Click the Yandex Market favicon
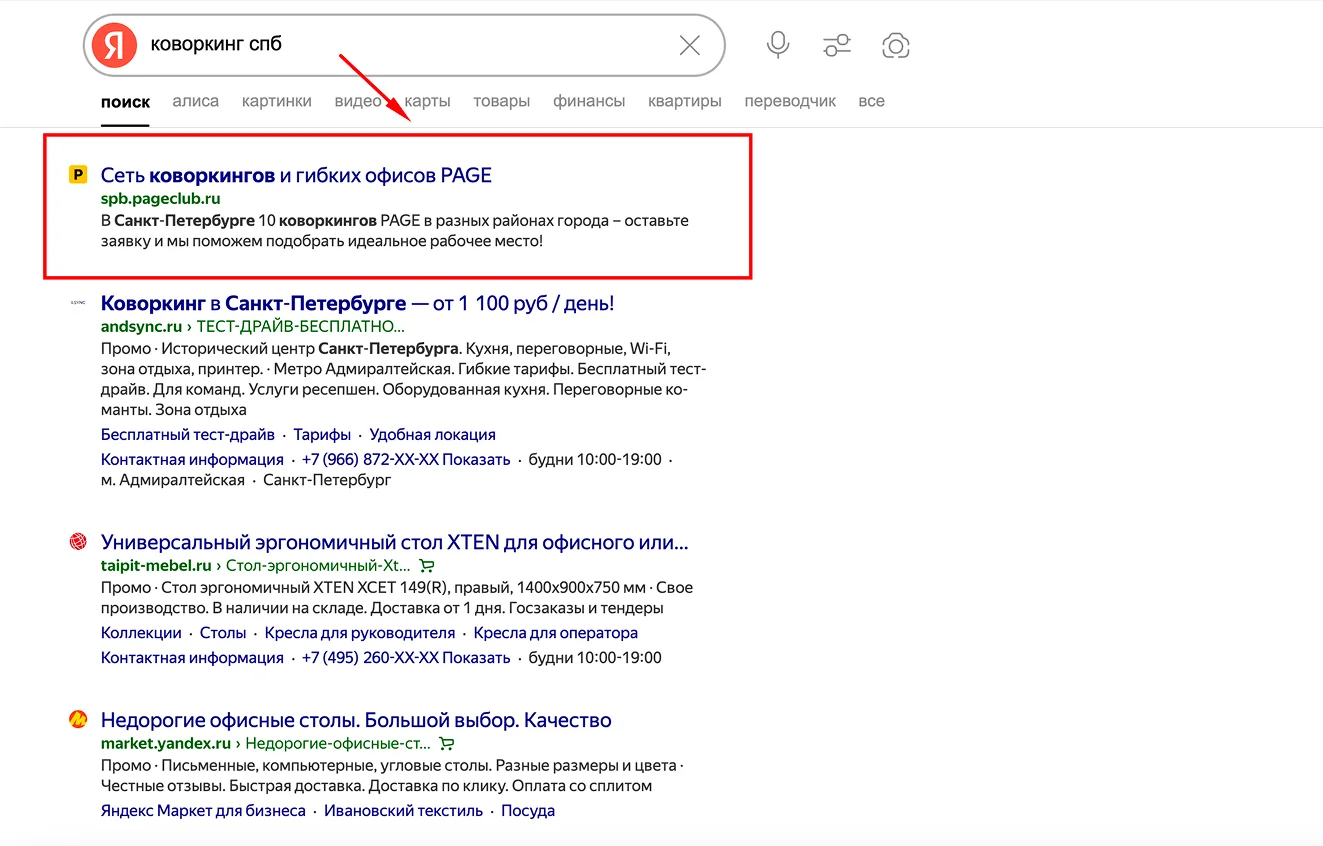Viewport: 1323px width, 846px height. coord(78,719)
